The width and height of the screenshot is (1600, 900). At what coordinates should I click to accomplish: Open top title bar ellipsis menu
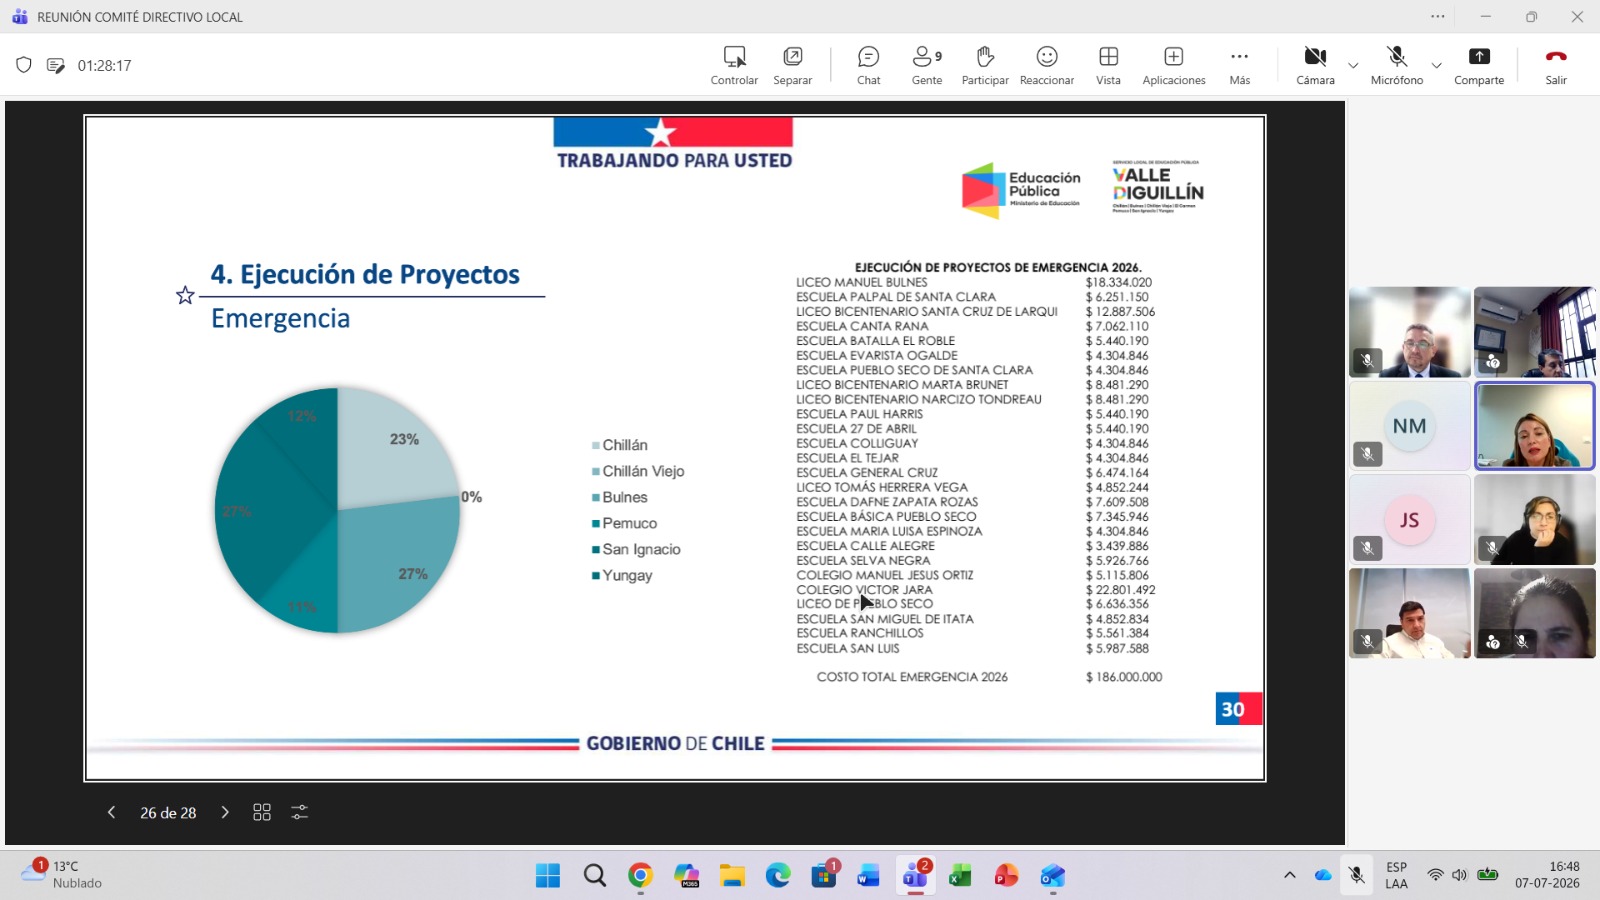(1438, 16)
